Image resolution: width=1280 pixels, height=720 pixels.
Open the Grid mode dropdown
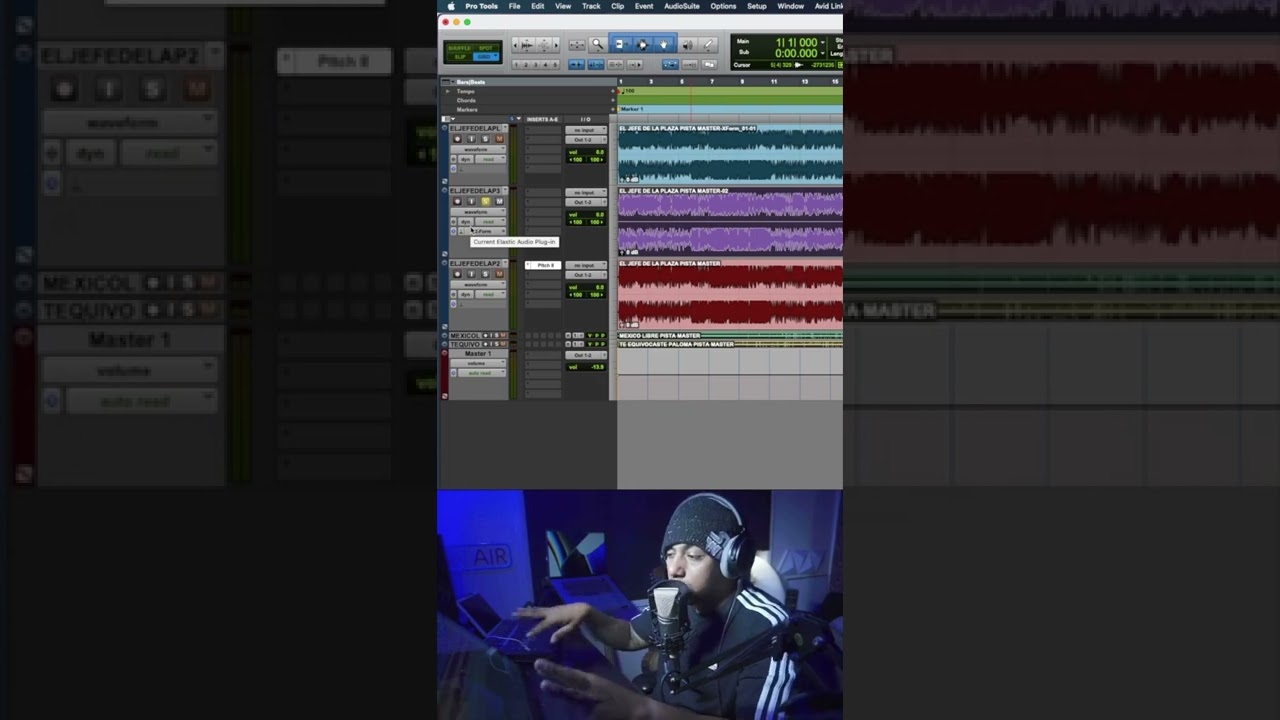click(x=486, y=57)
